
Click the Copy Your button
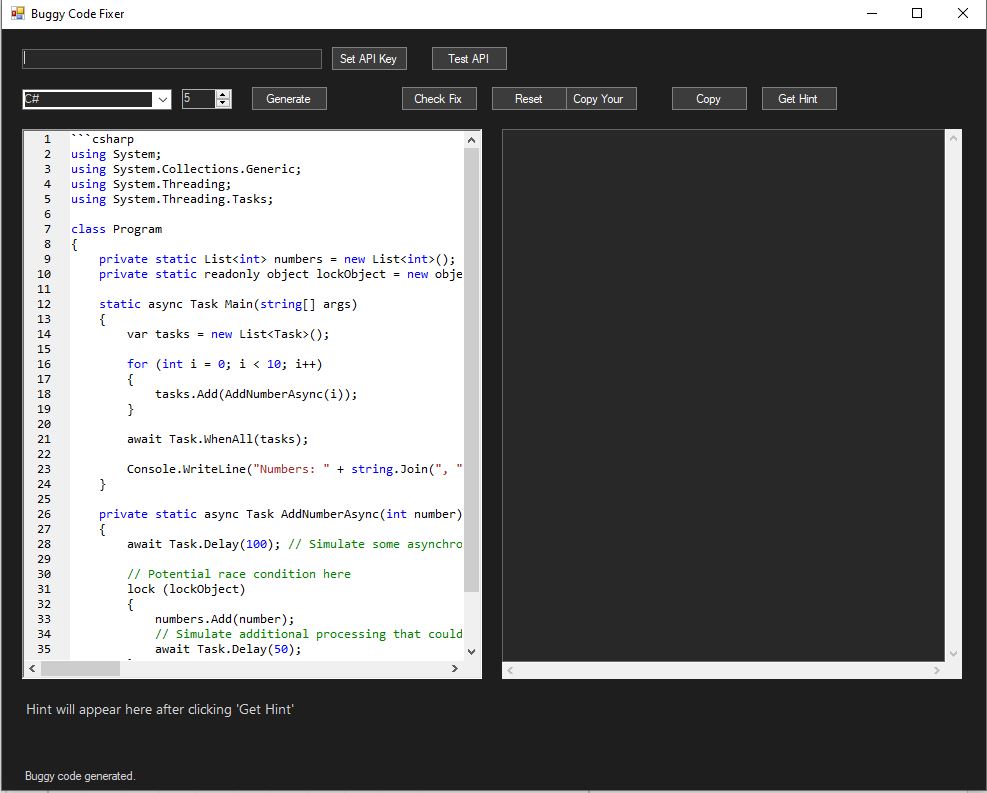(x=601, y=99)
